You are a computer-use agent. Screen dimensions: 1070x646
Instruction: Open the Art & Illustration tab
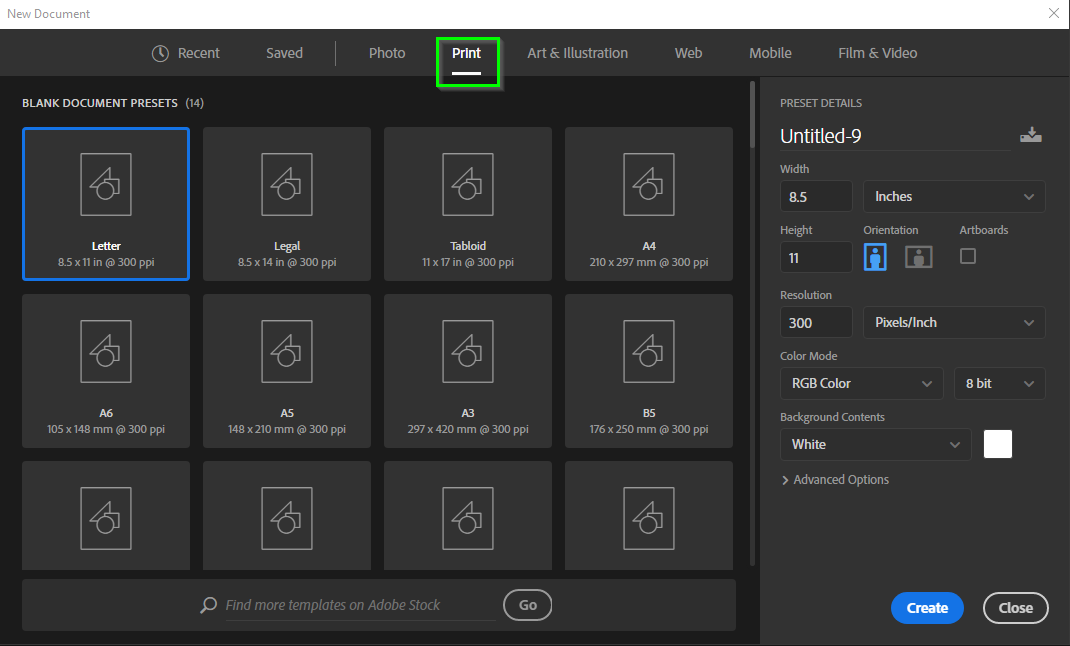coord(577,53)
